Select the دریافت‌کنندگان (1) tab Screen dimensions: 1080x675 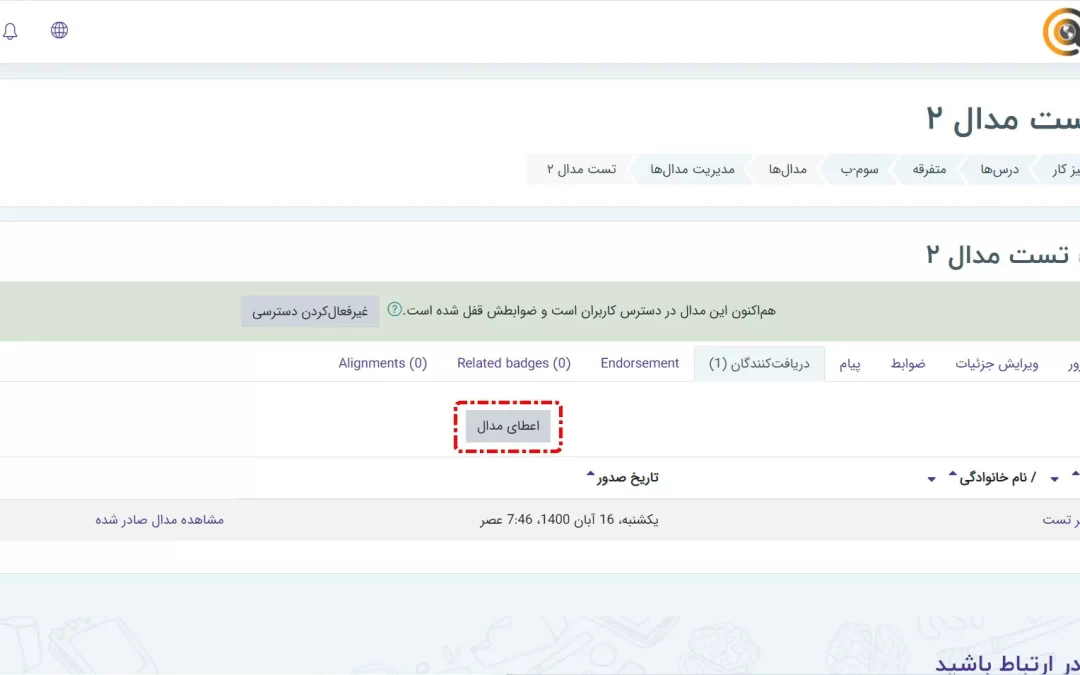[759, 364]
